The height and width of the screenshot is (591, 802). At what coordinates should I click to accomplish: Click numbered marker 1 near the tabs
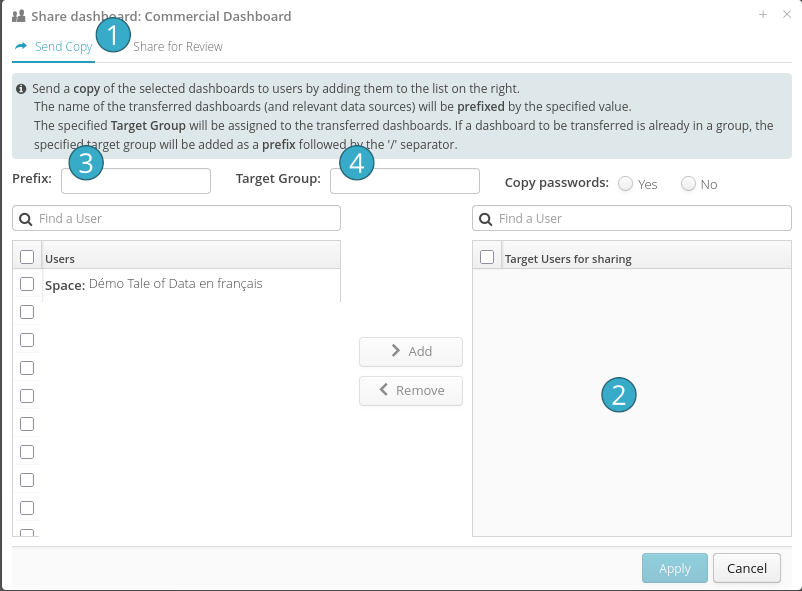coord(113,37)
